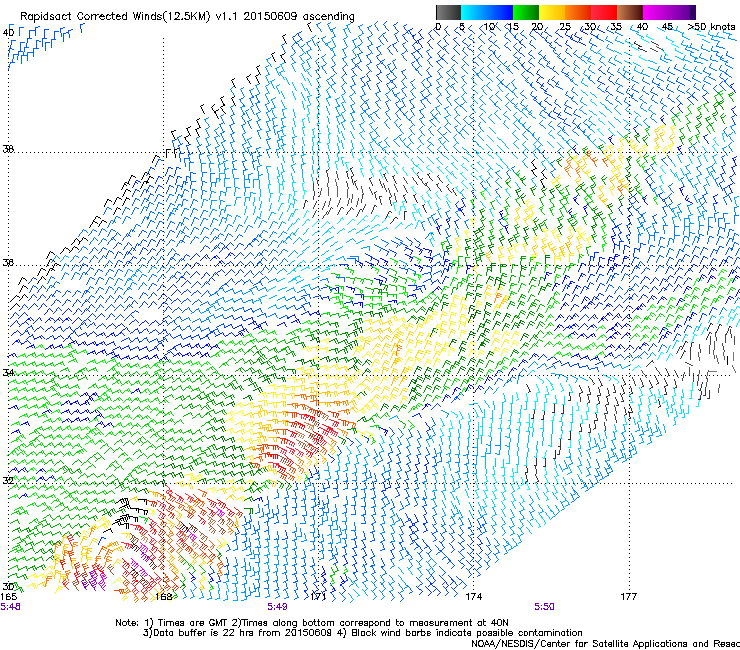Viewport: 740px width, 650px height.
Task: Click the '0' legend scale label
Action: [438, 26]
